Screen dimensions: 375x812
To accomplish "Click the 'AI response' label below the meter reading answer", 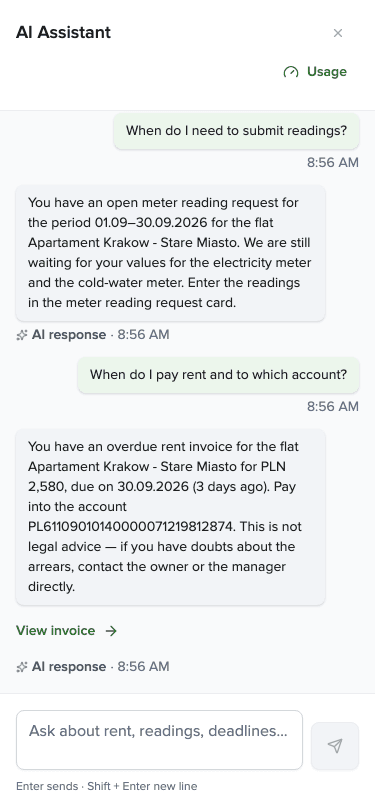I will tap(69, 335).
